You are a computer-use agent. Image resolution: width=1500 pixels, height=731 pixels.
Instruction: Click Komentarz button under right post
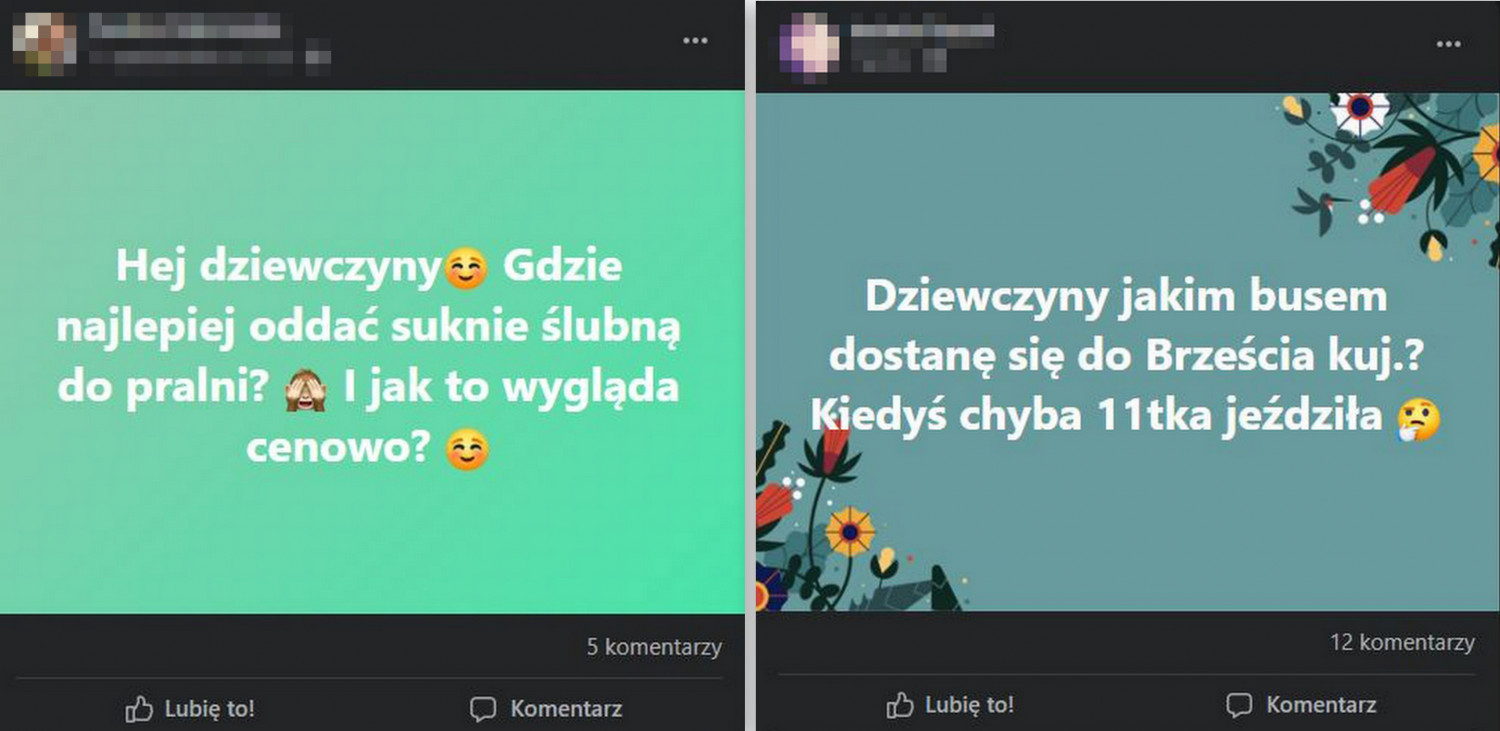[x=1302, y=705]
